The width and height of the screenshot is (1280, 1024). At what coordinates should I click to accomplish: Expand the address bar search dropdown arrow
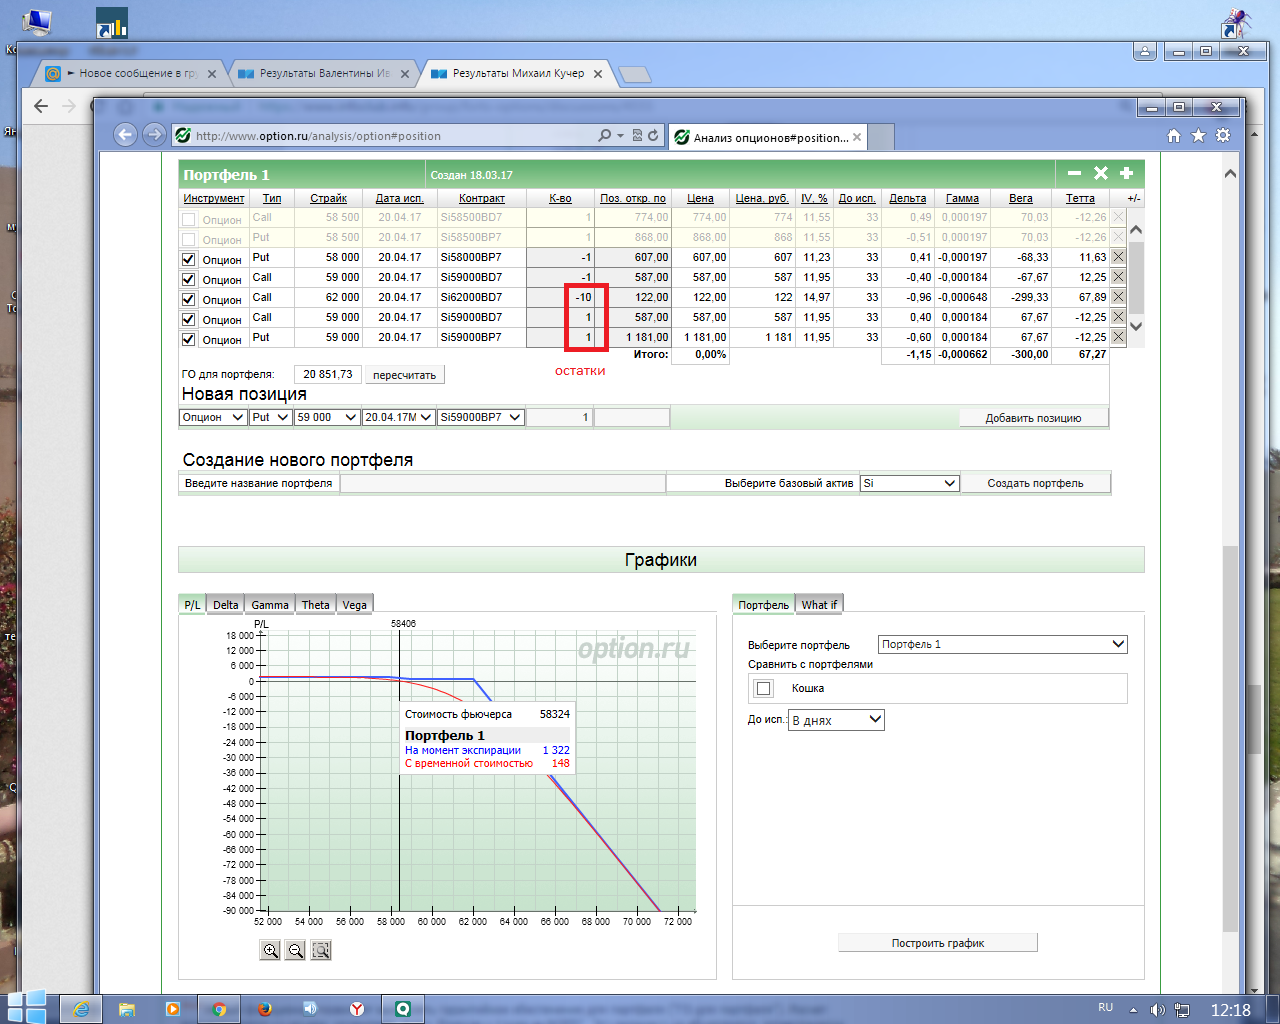(620, 136)
